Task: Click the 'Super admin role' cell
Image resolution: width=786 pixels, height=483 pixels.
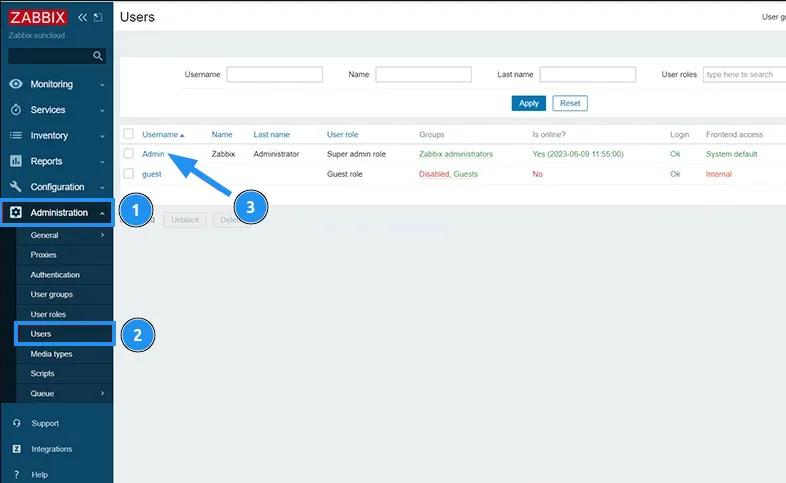Action: (x=356, y=154)
